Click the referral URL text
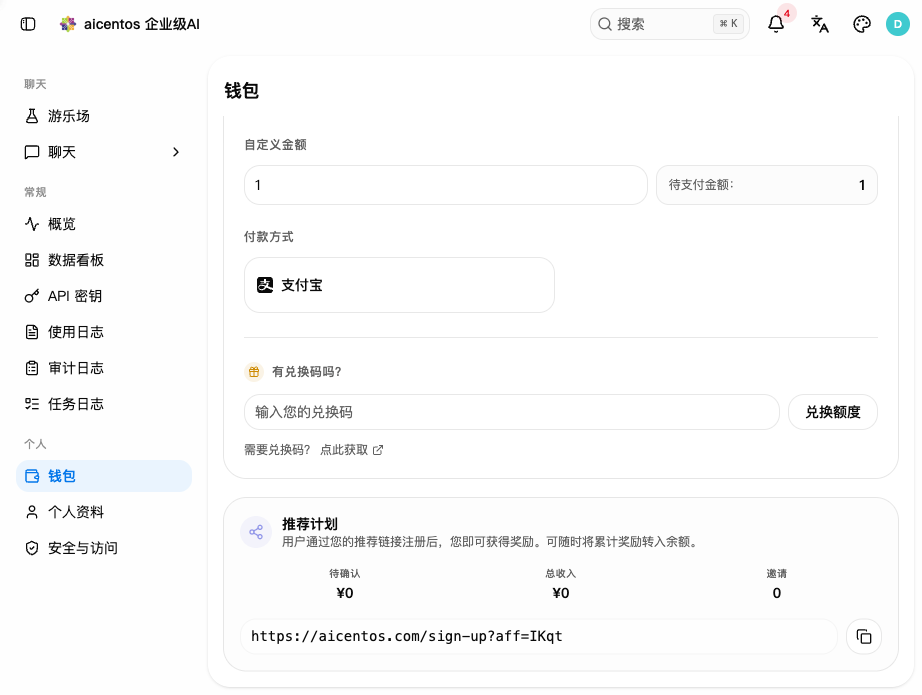Image resolution: width=922 pixels, height=695 pixels. pyautogui.click(x=407, y=636)
